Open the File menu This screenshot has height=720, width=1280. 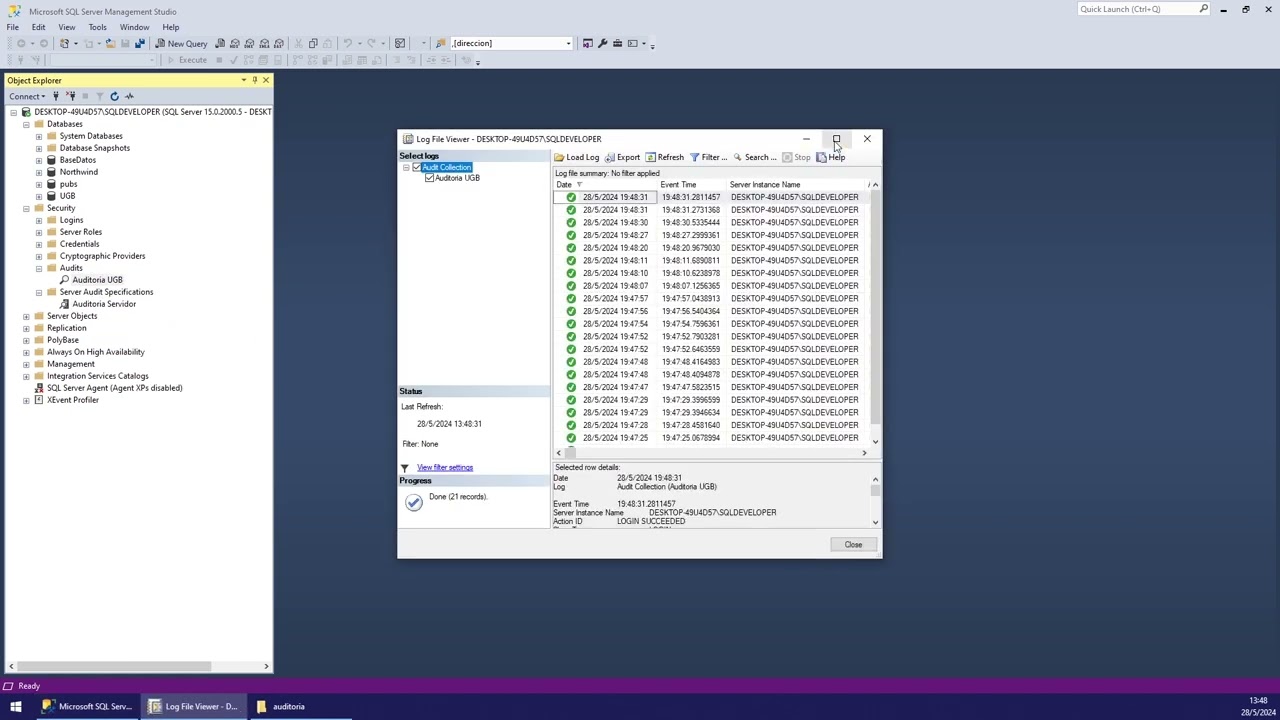(x=13, y=27)
